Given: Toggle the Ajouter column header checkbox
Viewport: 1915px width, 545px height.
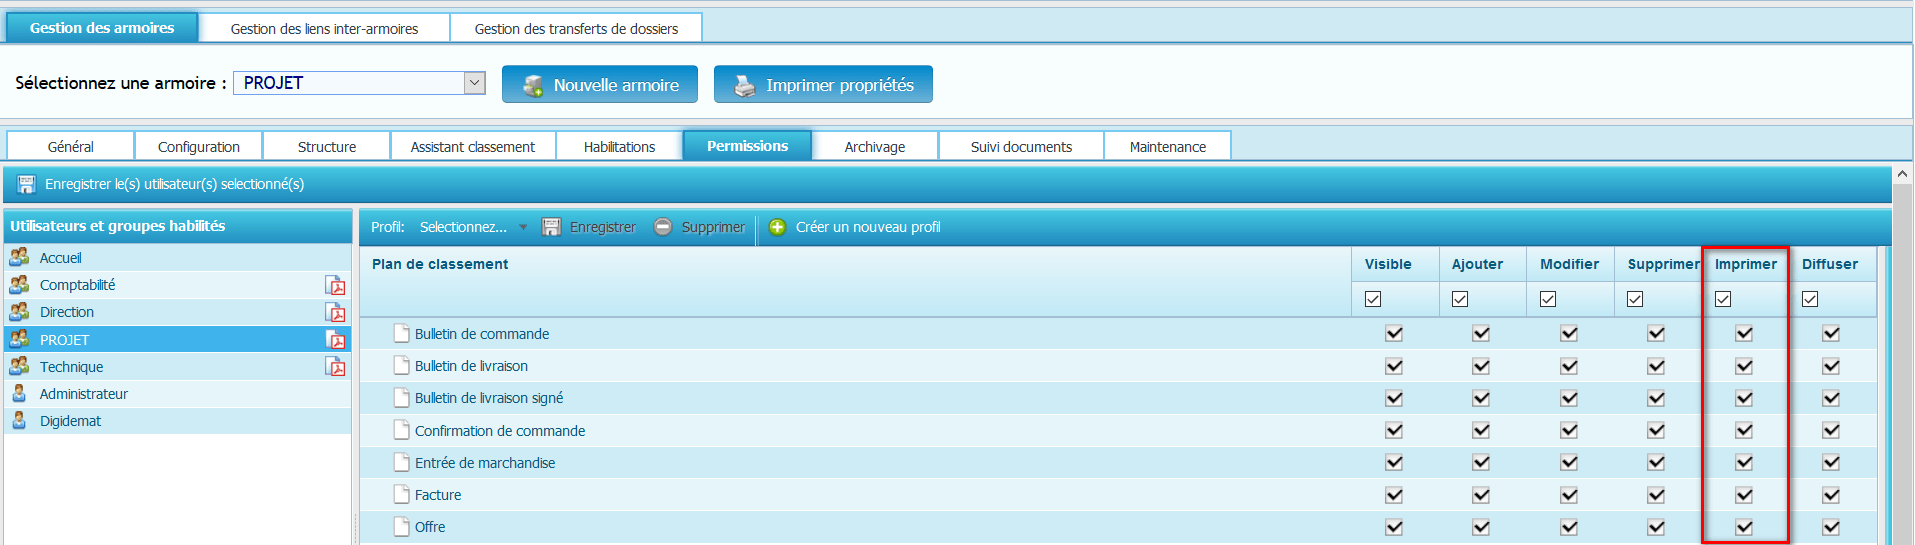Looking at the screenshot, I should [x=1460, y=299].
